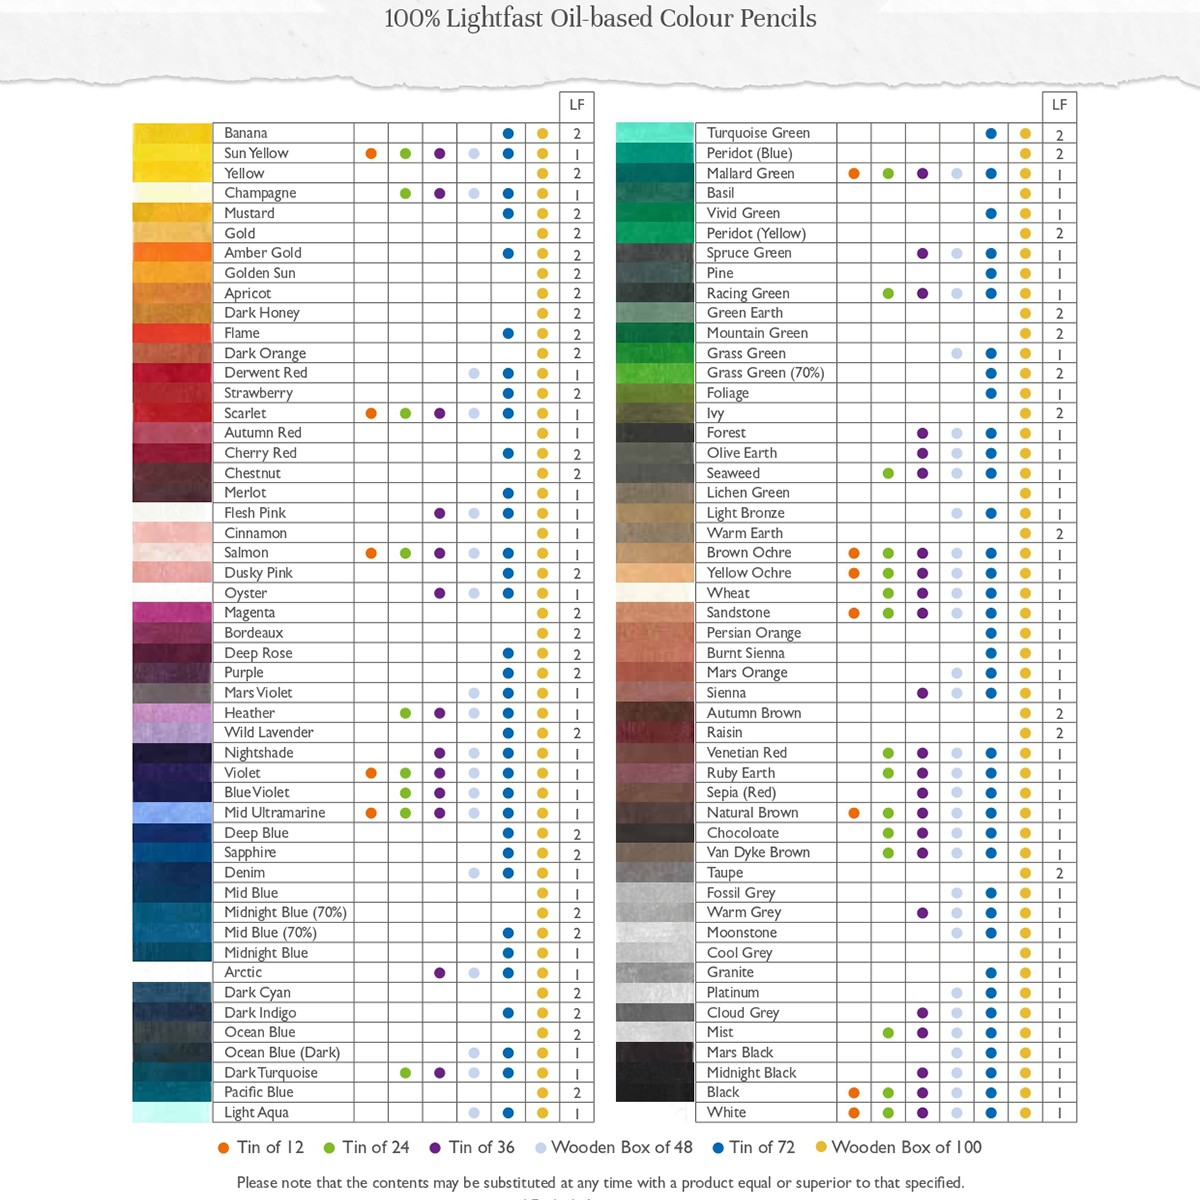Click the LF header above the Turquoise Green column
Viewport: 1200px width, 1200px height.
[1059, 105]
